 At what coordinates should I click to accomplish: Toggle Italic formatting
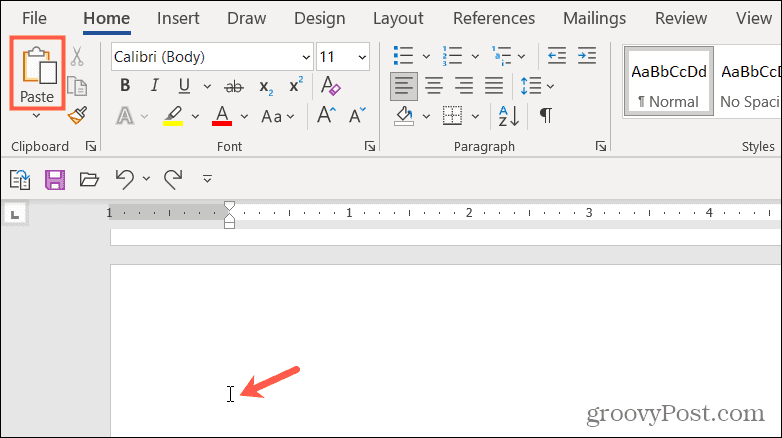(x=155, y=86)
